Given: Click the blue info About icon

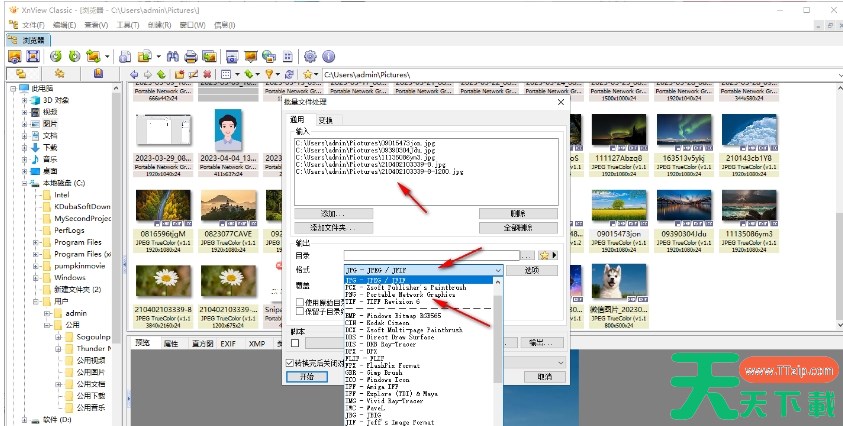Looking at the screenshot, I should [328, 56].
